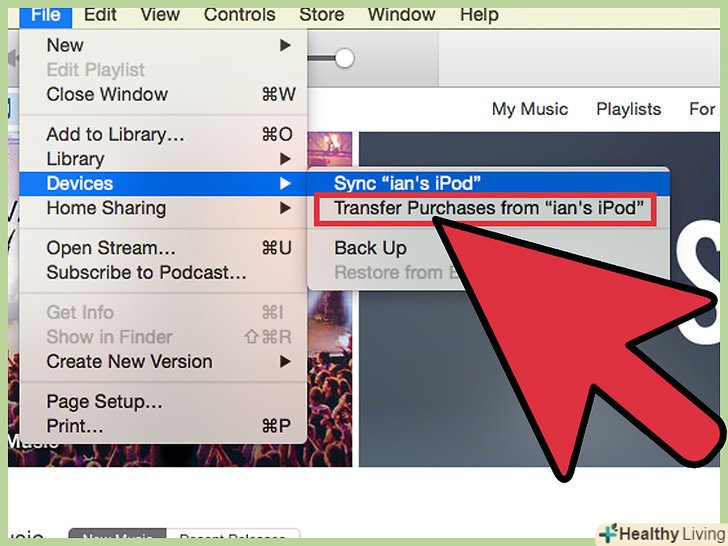Expand the Create New Version submenu
Screen dimensions: 728x546
click(163, 362)
